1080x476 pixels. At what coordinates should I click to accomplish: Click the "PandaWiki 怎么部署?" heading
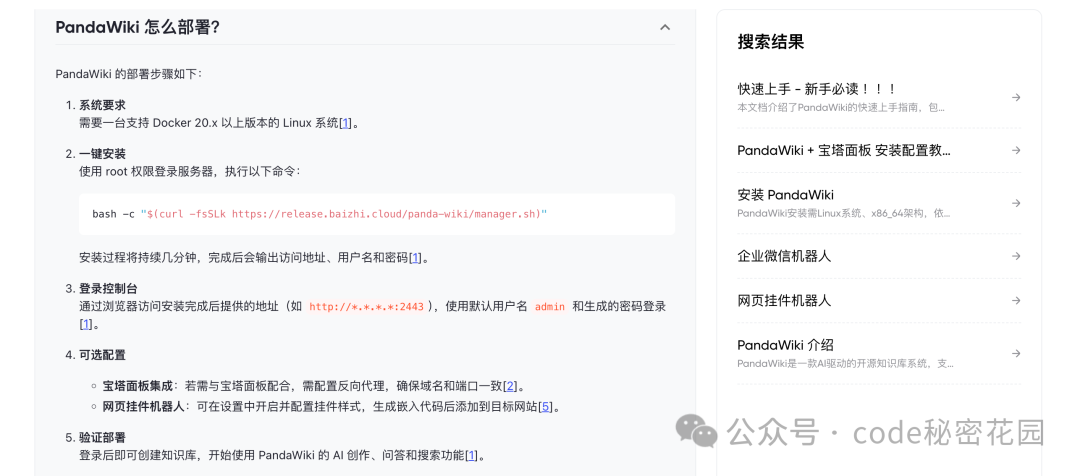[x=138, y=28]
